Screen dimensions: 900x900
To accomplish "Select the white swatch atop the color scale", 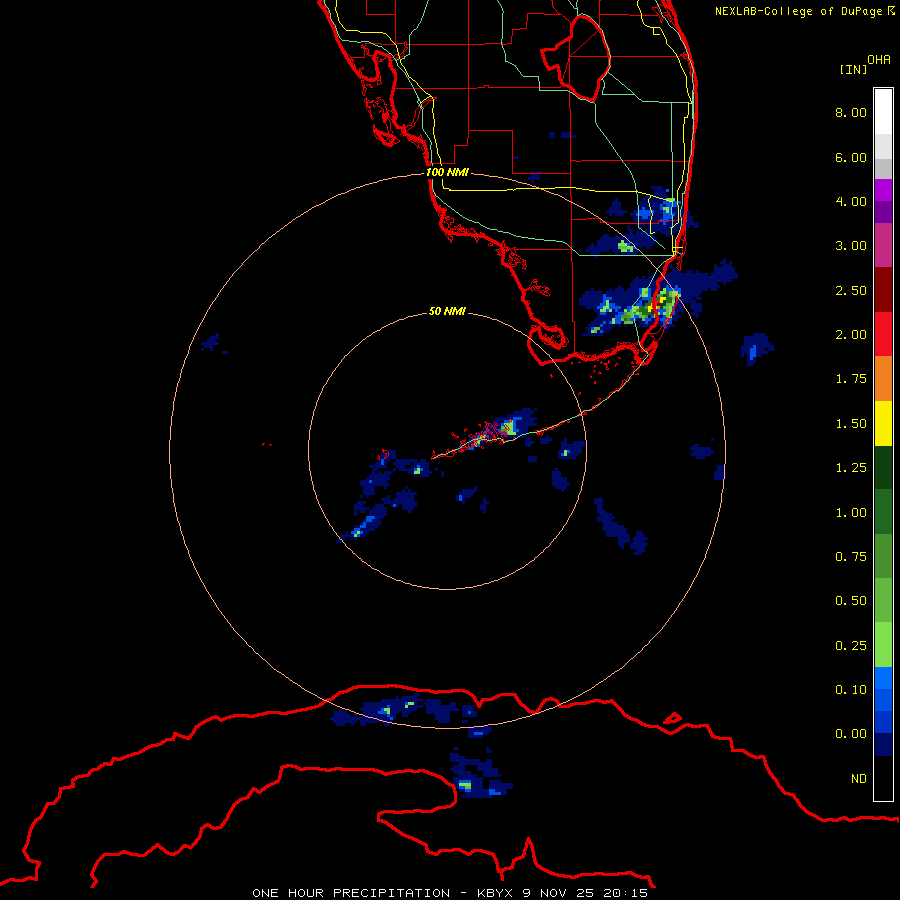I will 883,111.
